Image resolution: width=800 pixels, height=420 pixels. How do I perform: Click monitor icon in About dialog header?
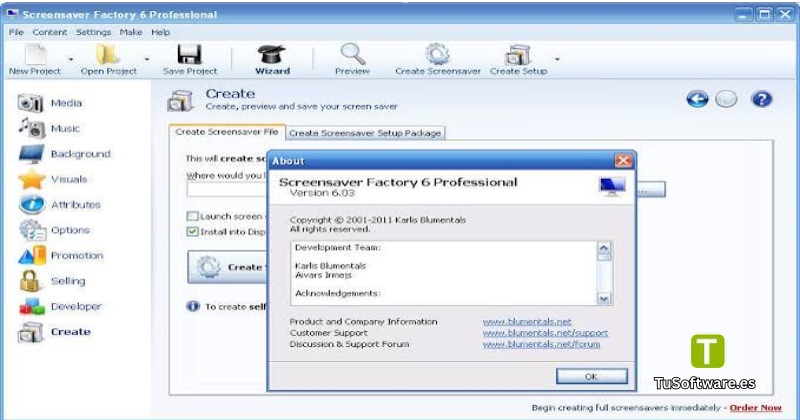click(x=612, y=187)
